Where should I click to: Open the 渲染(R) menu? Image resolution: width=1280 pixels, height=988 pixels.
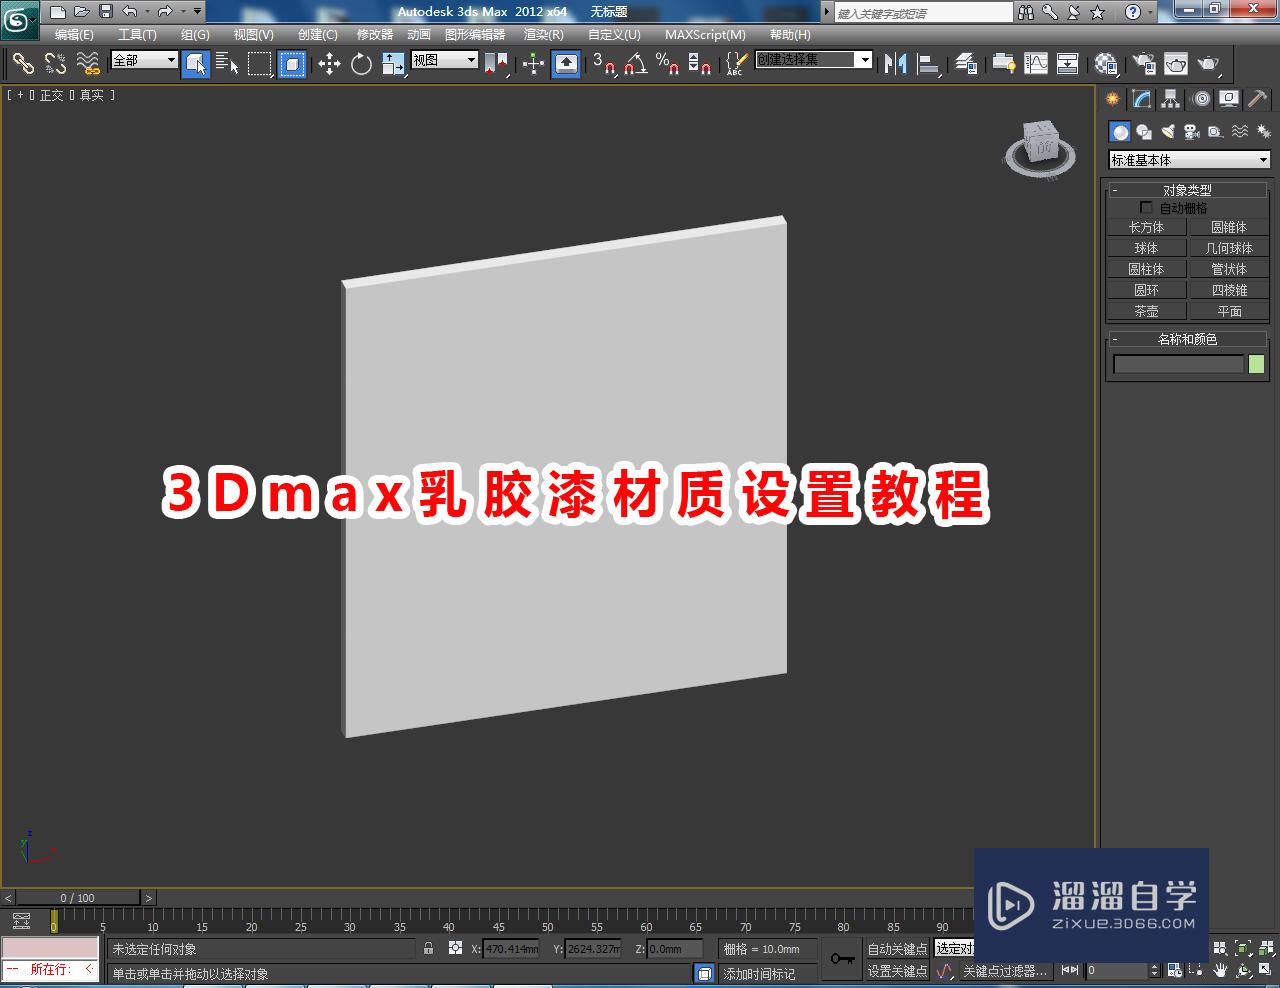(x=544, y=34)
